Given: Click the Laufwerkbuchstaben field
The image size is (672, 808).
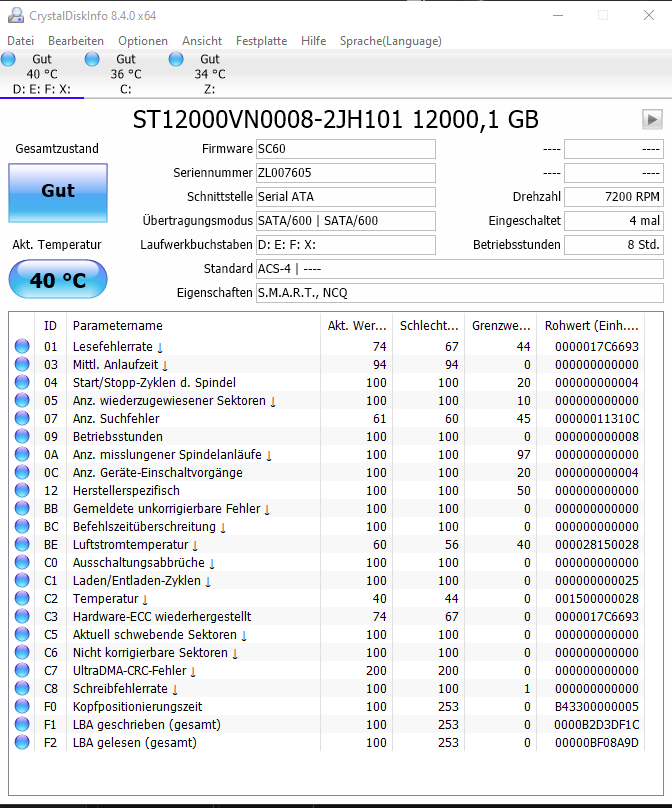Looking at the screenshot, I should [x=346, y=245].
